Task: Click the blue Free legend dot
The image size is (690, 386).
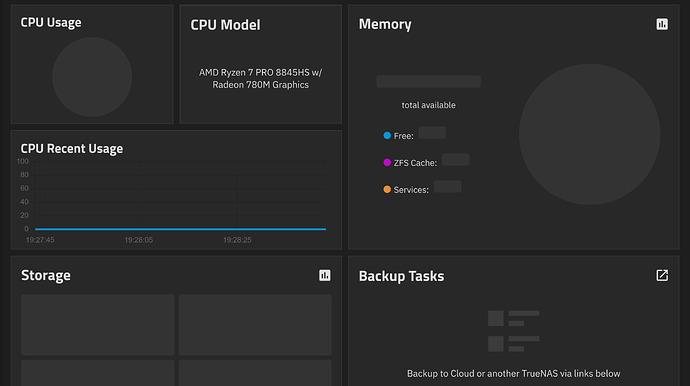Action: [x=387, y=136]
